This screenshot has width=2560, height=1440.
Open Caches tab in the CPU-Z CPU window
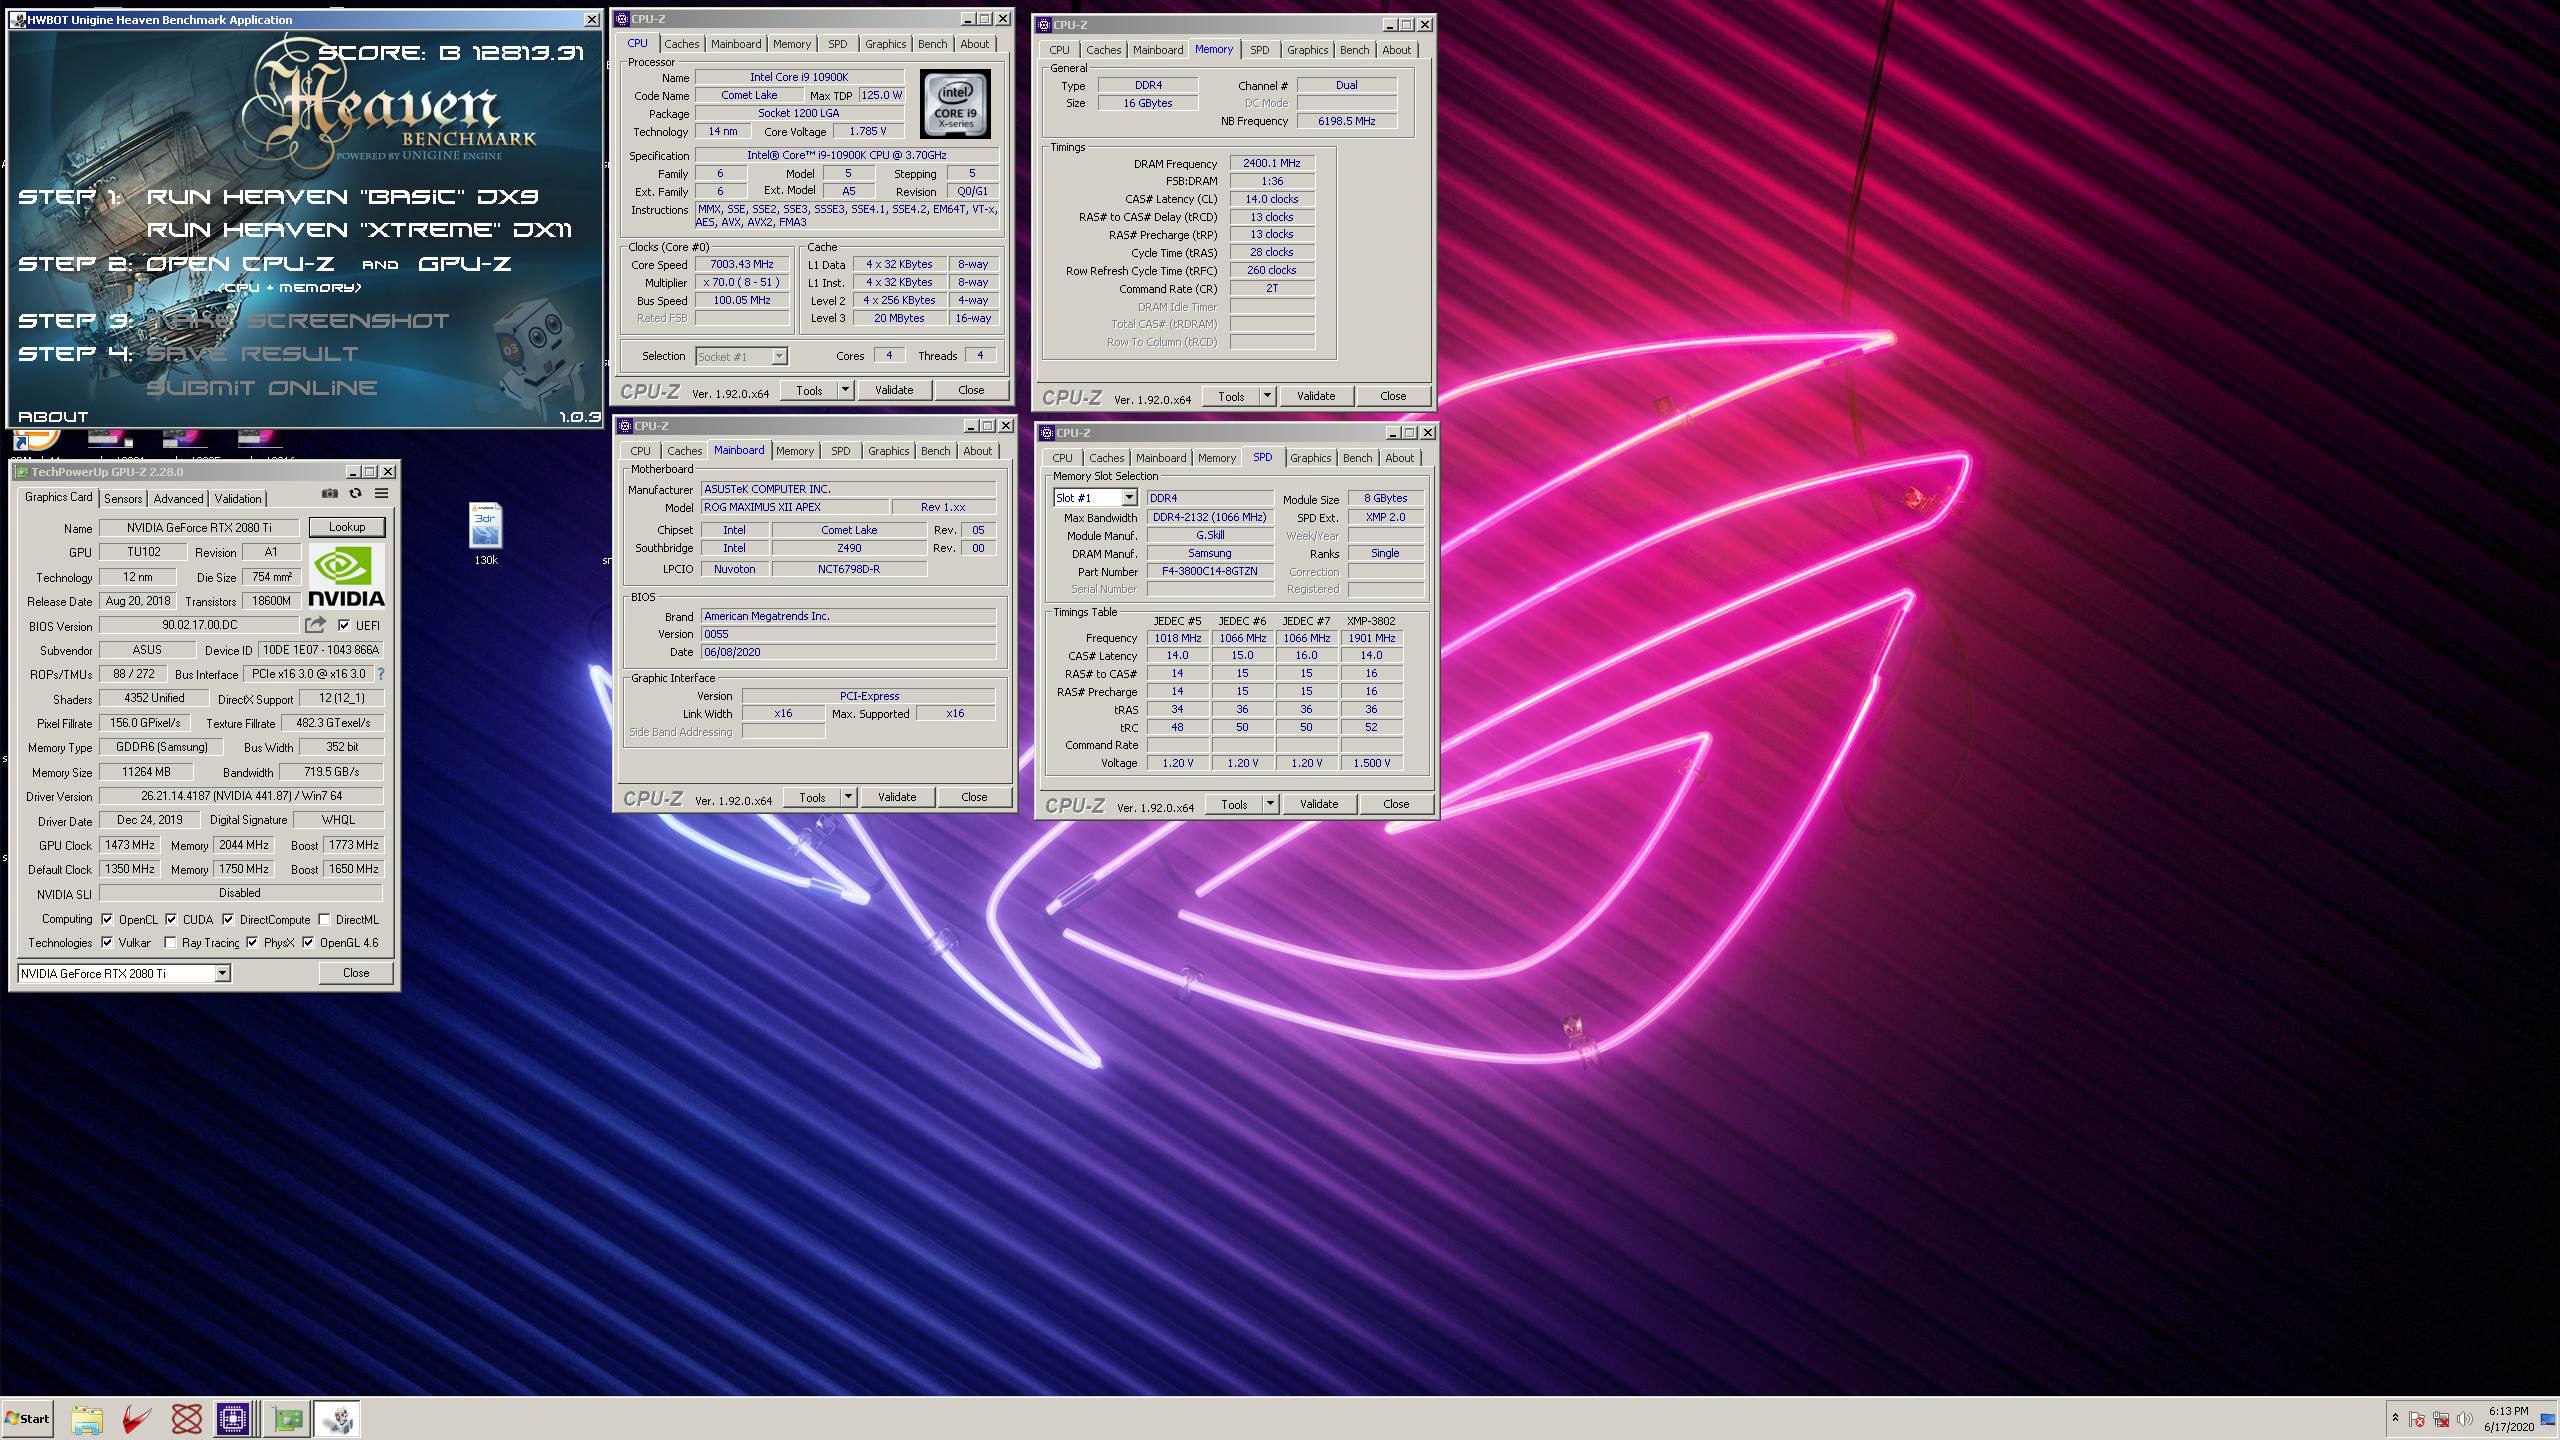coord(682,44)
